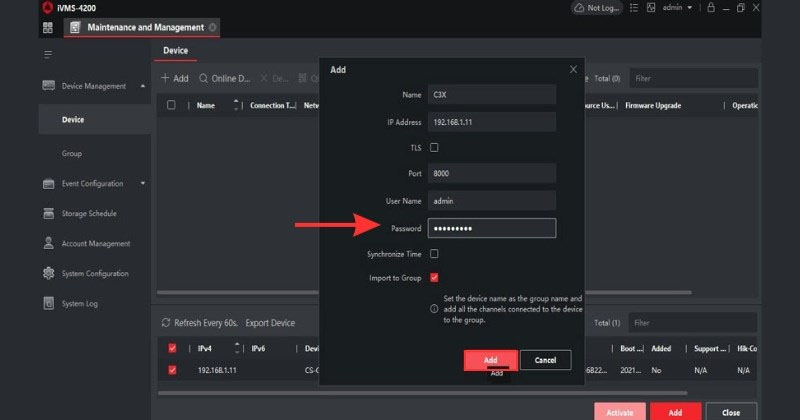Click the User Name field showing admin
The image size is (800, 420).
pos(492,201)
